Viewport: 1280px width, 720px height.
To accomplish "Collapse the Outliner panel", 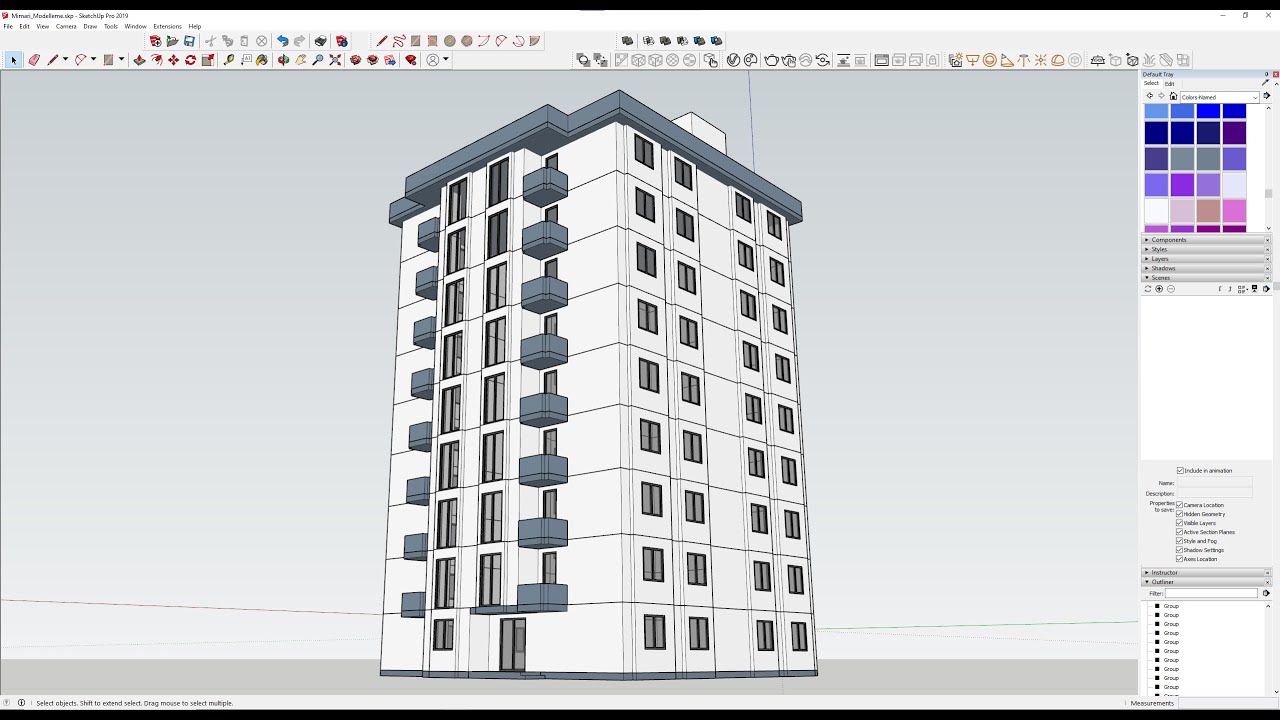I will 1206,582.
